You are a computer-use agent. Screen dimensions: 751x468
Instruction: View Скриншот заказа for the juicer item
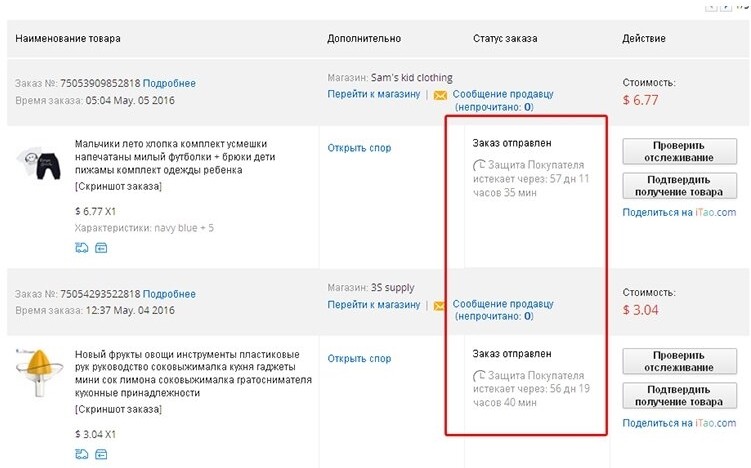point(118,410)
